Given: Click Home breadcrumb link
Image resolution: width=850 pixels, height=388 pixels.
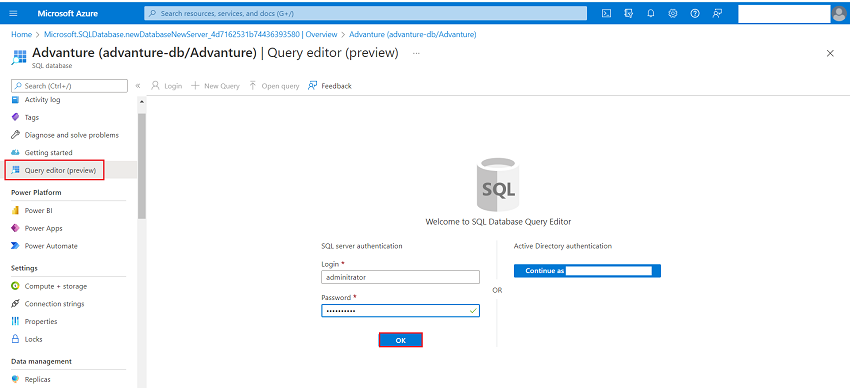Looking at the screenshot, I should pyautogui.click(x=21, y=34).
